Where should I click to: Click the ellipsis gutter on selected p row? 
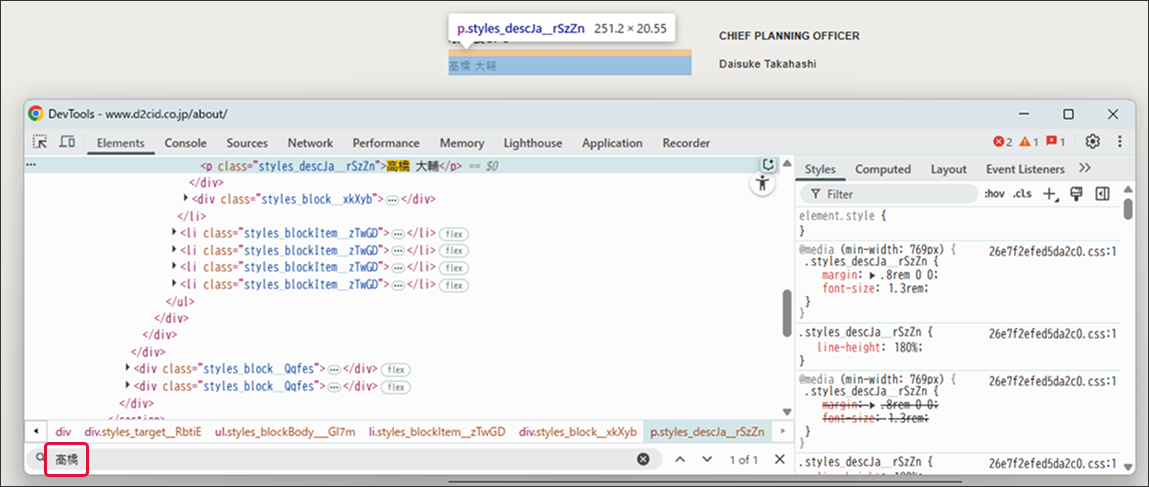[30, 166]
